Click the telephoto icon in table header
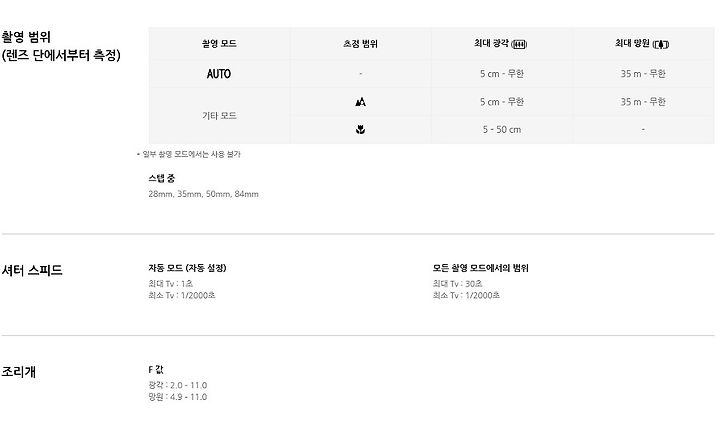Screen dimensions: 720x436 660,45
